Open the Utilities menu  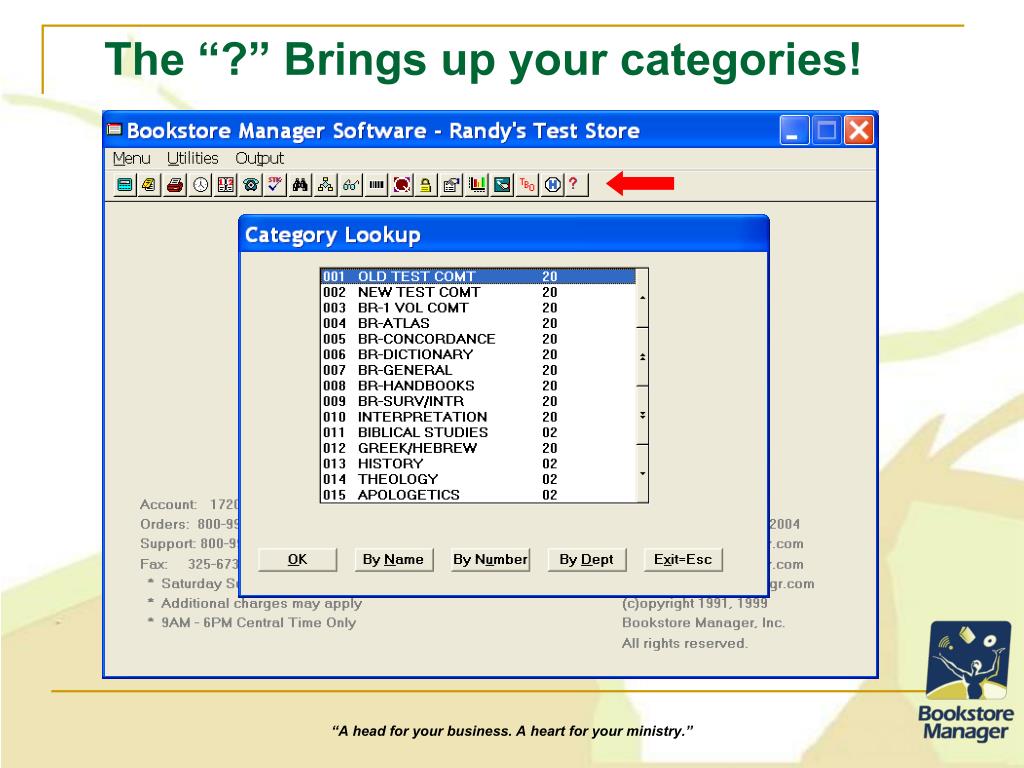click(193, 159)
